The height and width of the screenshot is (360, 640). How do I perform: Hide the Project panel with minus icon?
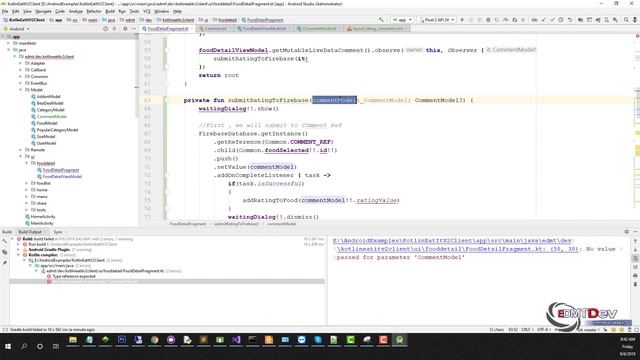134,29
